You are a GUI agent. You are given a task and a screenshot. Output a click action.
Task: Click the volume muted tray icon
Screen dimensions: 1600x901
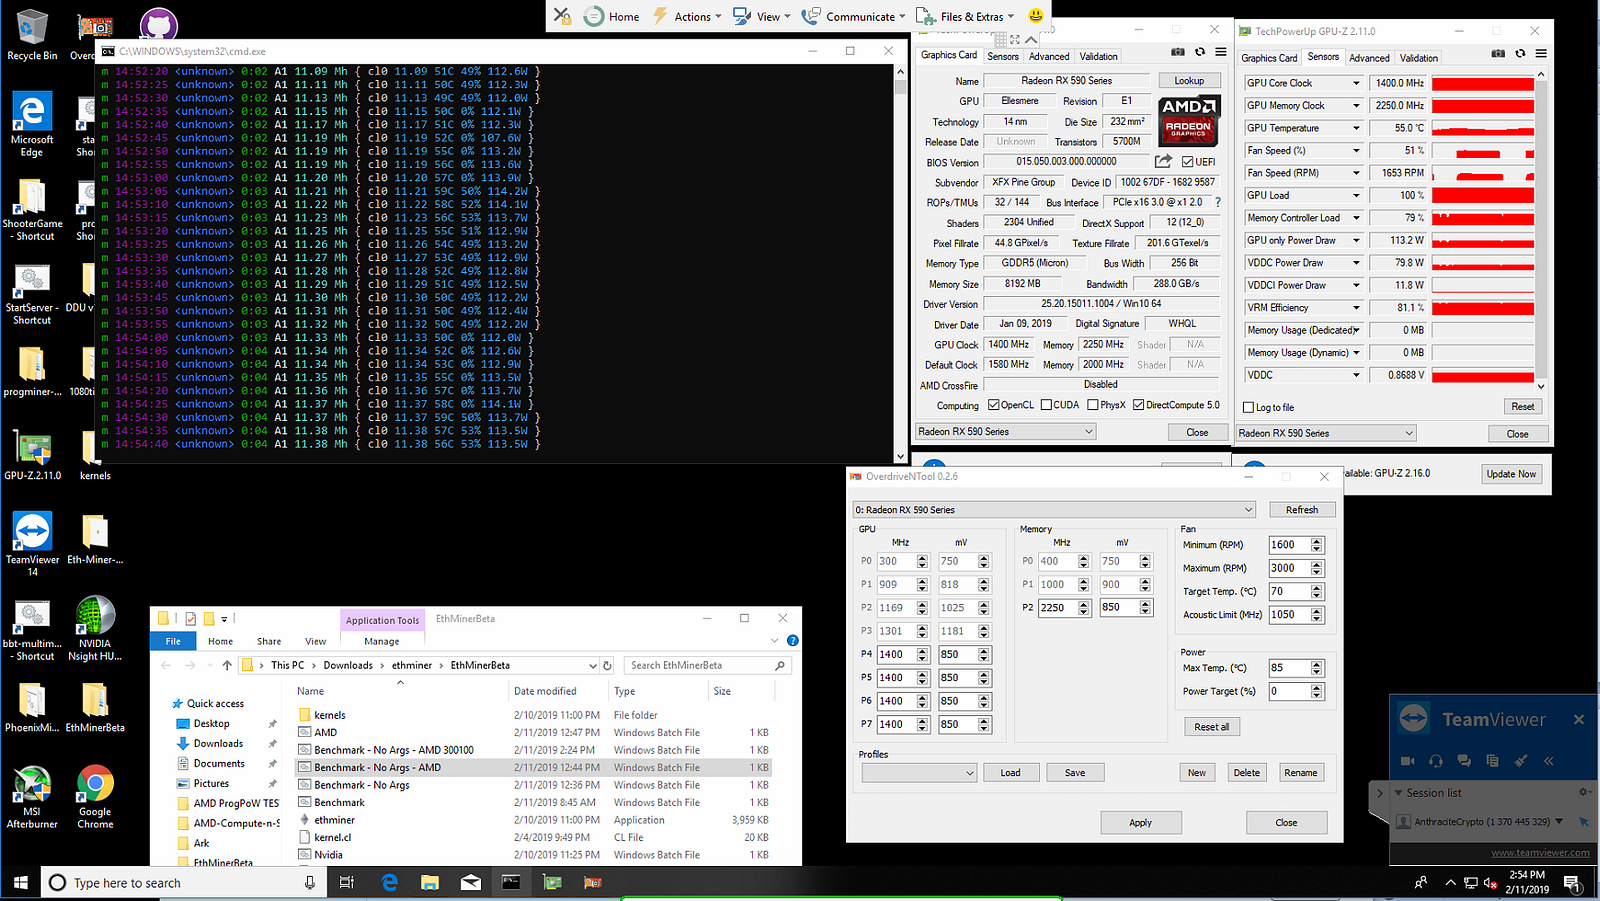pyautogui.click(x=1491, y=883)
